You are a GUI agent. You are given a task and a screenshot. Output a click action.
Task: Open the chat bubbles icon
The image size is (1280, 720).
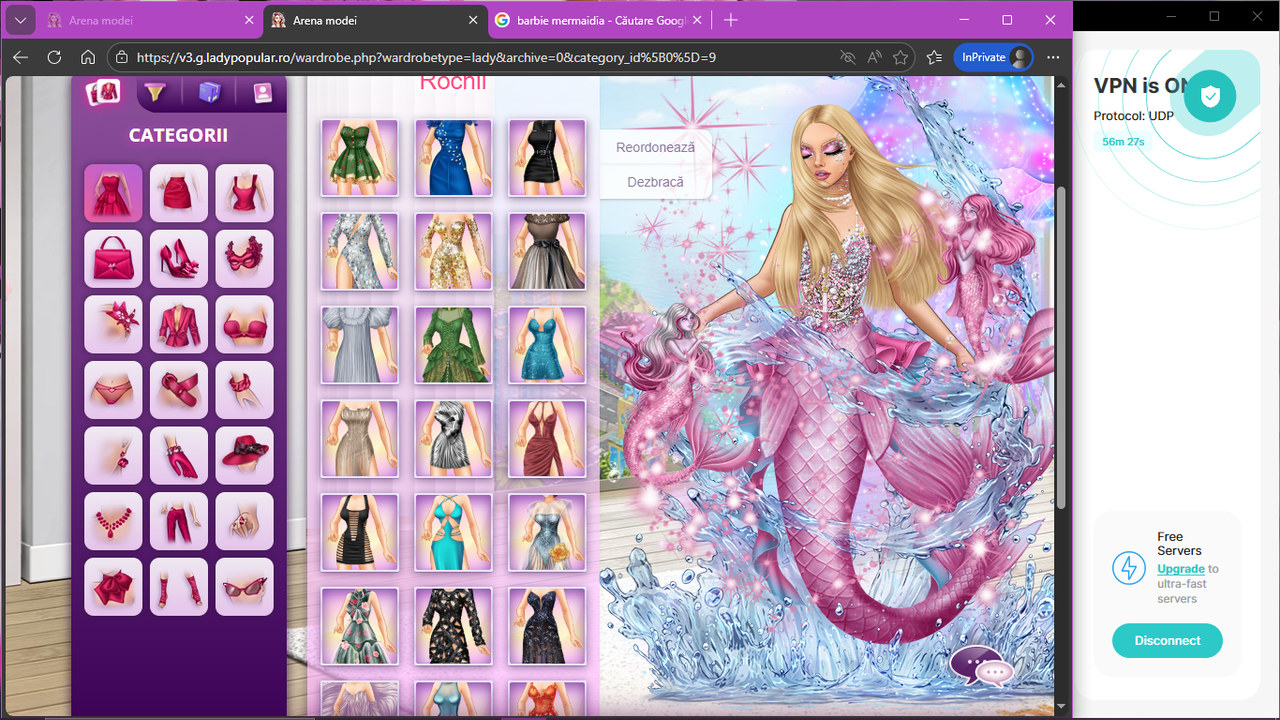click(x=982, y=667)
